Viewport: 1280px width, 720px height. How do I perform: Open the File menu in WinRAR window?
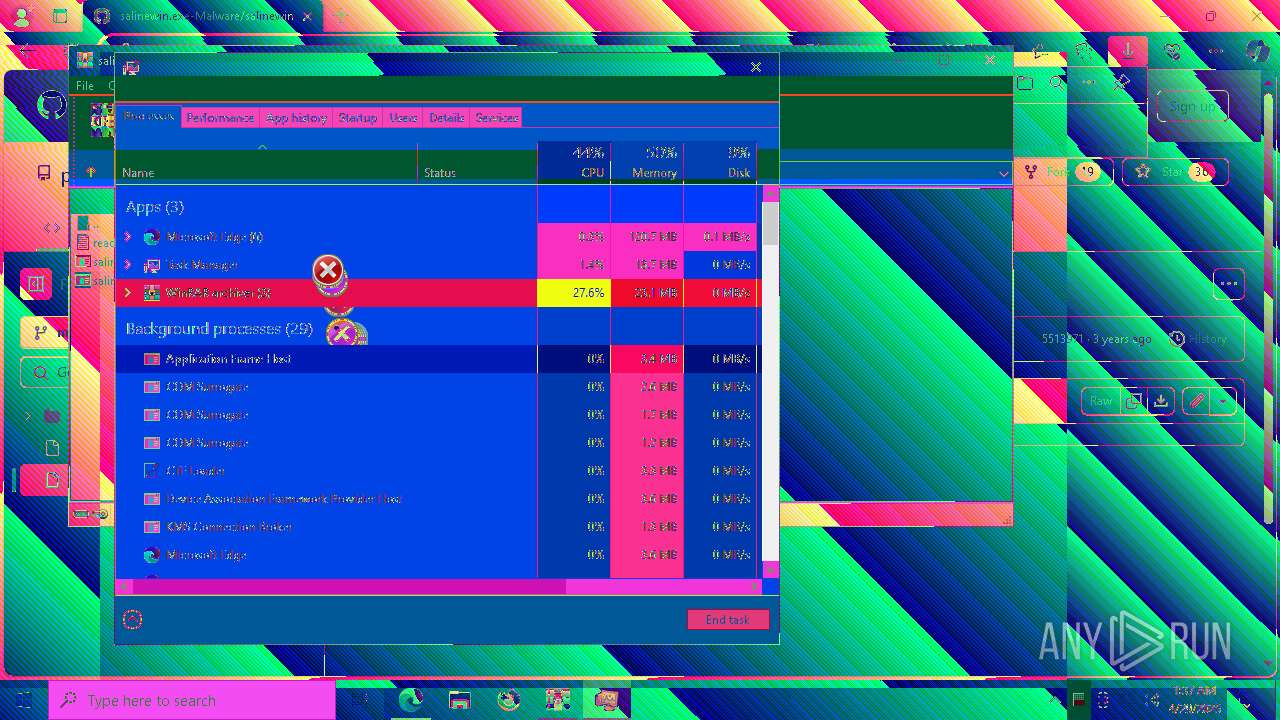(85, 86)
